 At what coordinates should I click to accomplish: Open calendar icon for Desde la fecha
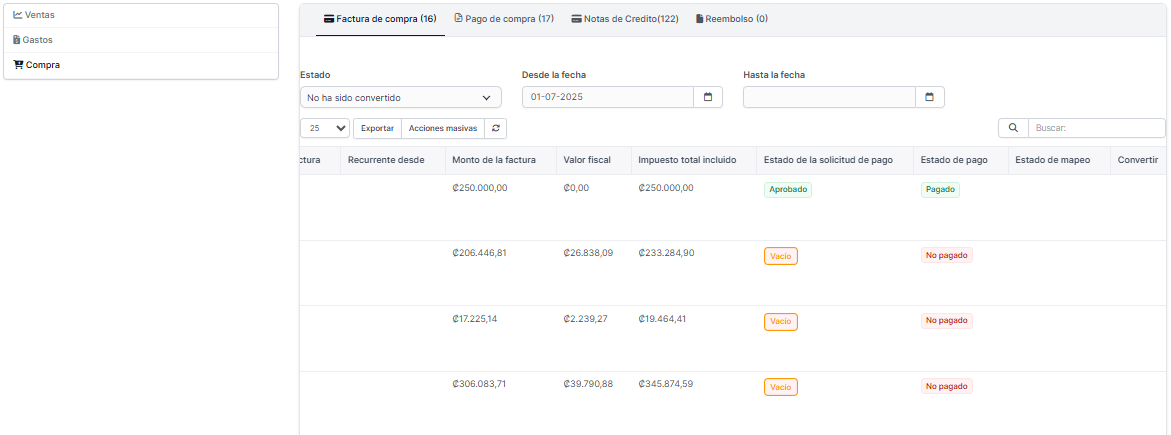click(707, 97)
